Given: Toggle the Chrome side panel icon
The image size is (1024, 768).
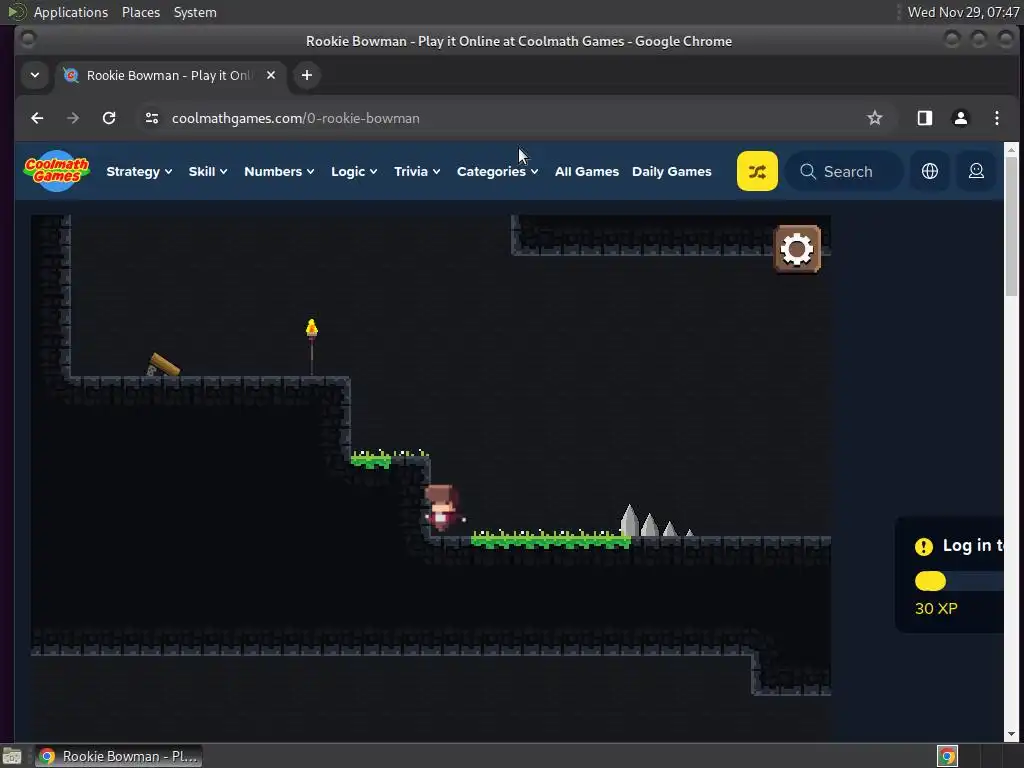Looking at the screenshot, I should [x=925, y=118].
